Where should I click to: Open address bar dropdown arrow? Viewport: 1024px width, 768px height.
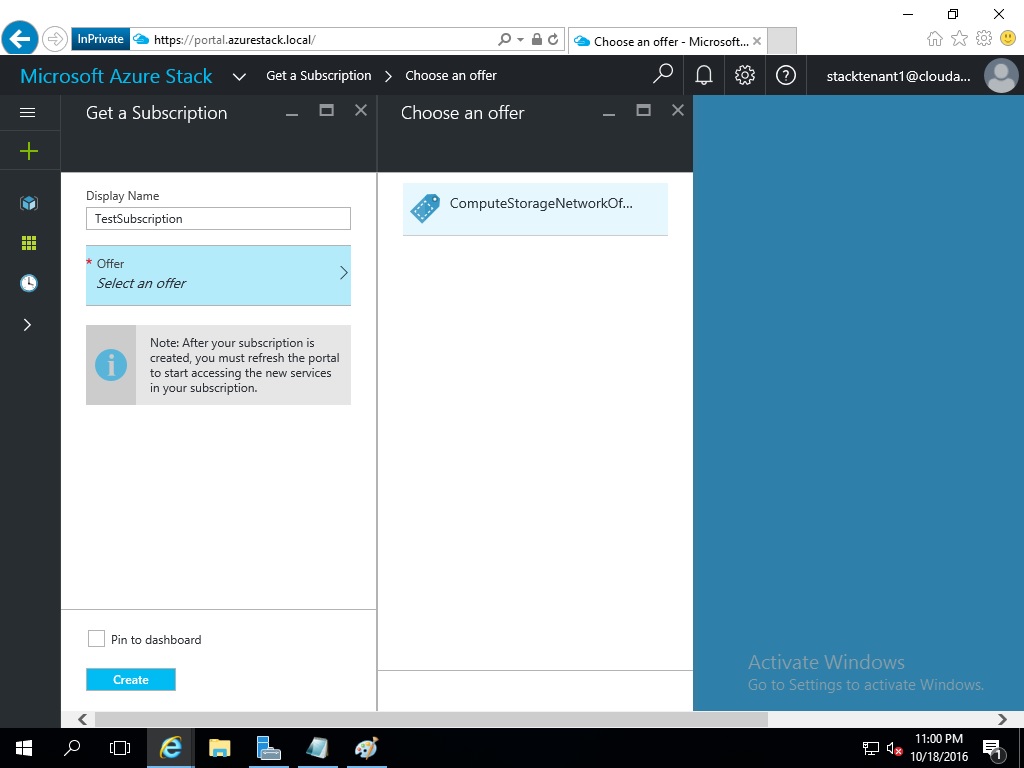(520, 40)
